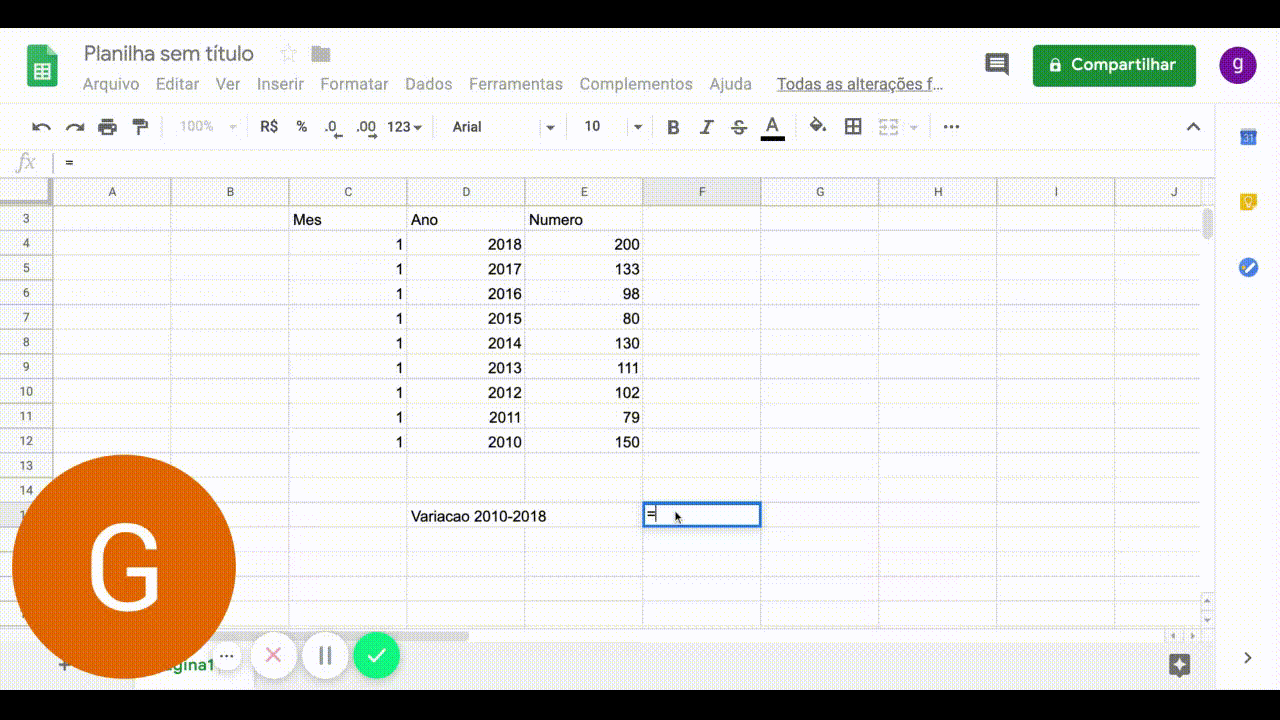Select column F header

pyautogui.click(x=702, y=192)
